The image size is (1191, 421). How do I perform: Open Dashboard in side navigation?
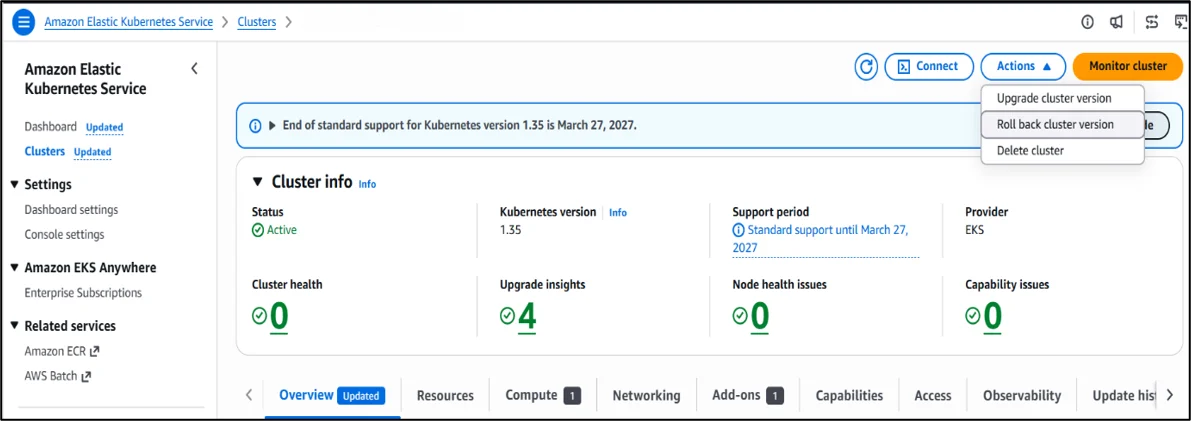coord(50,127)
